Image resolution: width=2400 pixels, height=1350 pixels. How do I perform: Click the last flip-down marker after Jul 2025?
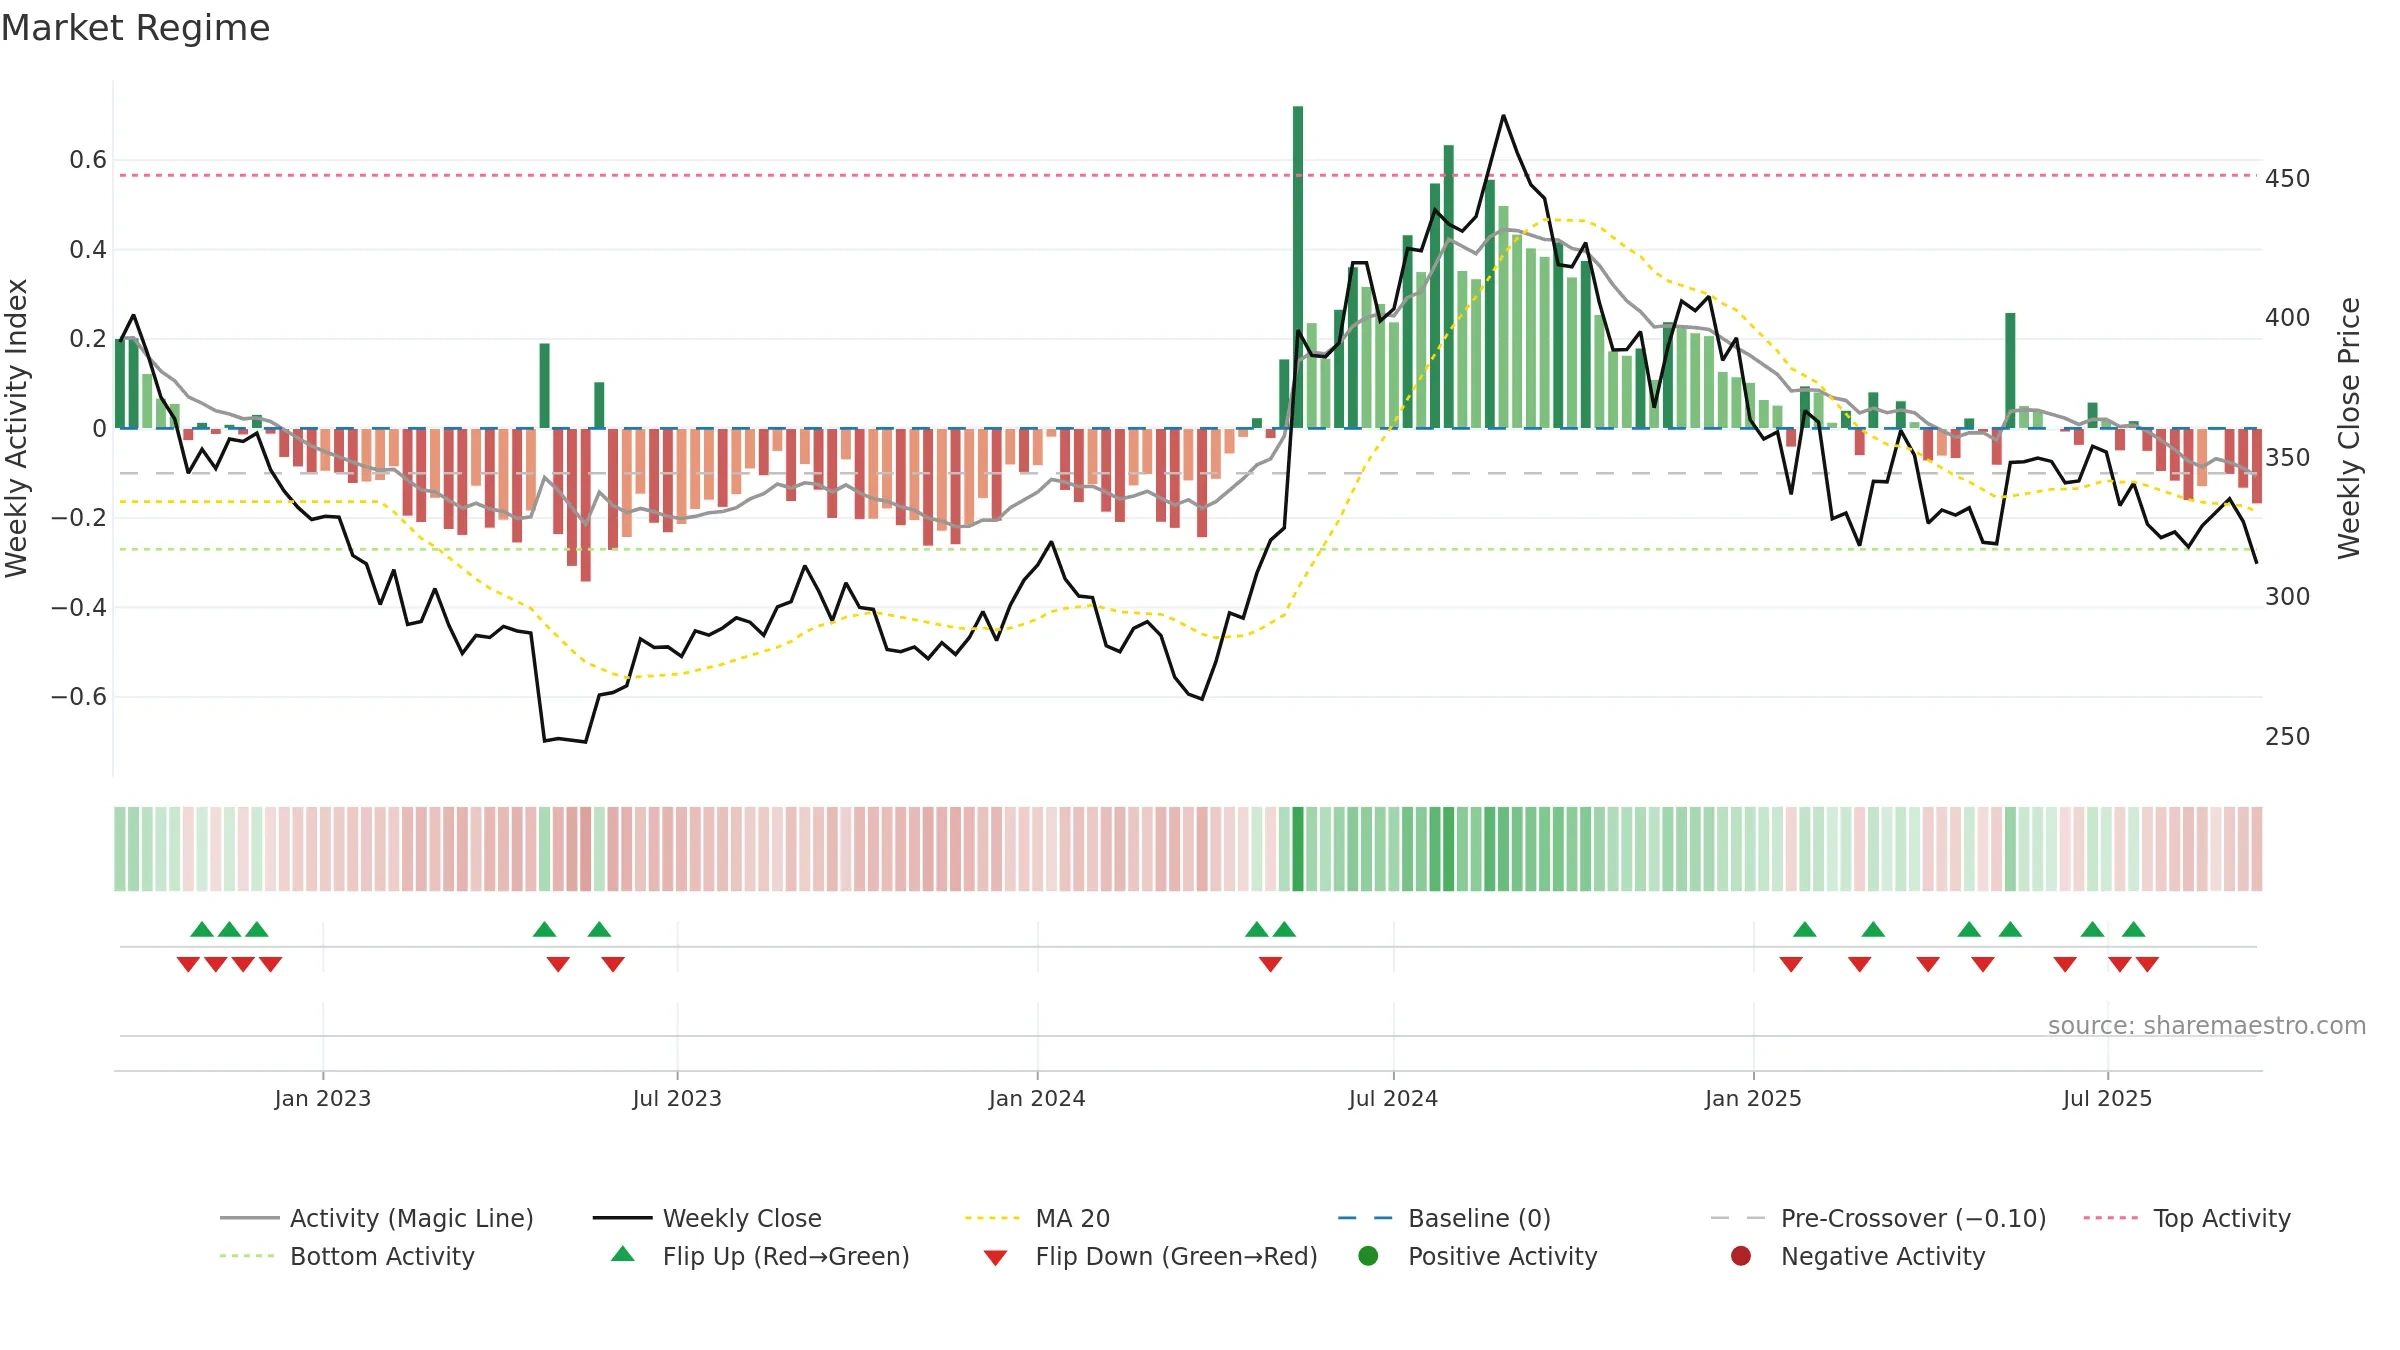2147,964
